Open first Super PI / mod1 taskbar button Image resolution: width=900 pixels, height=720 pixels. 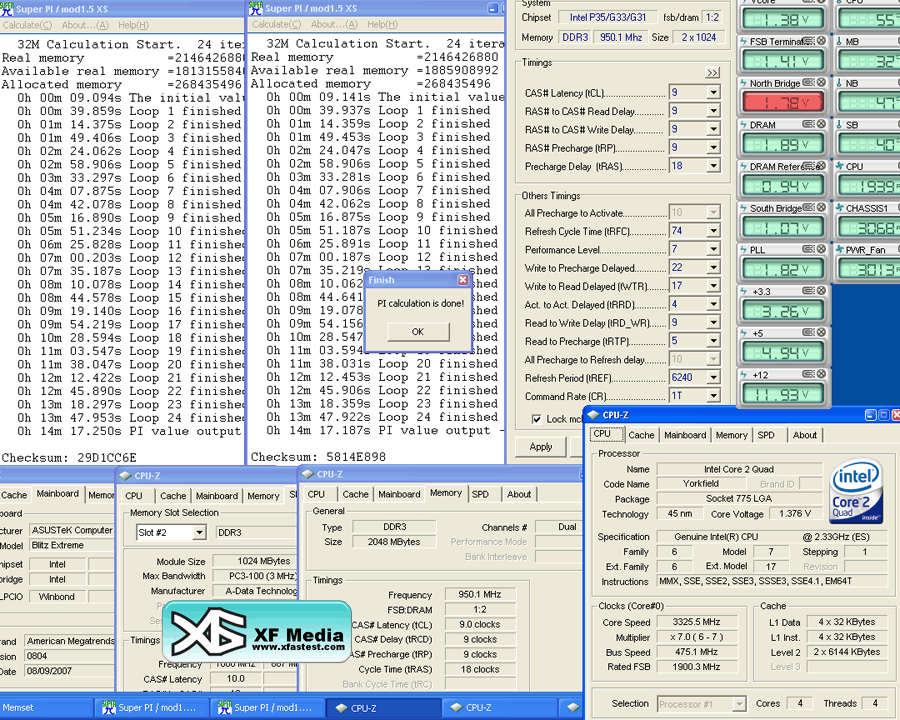tap(152, 708)
